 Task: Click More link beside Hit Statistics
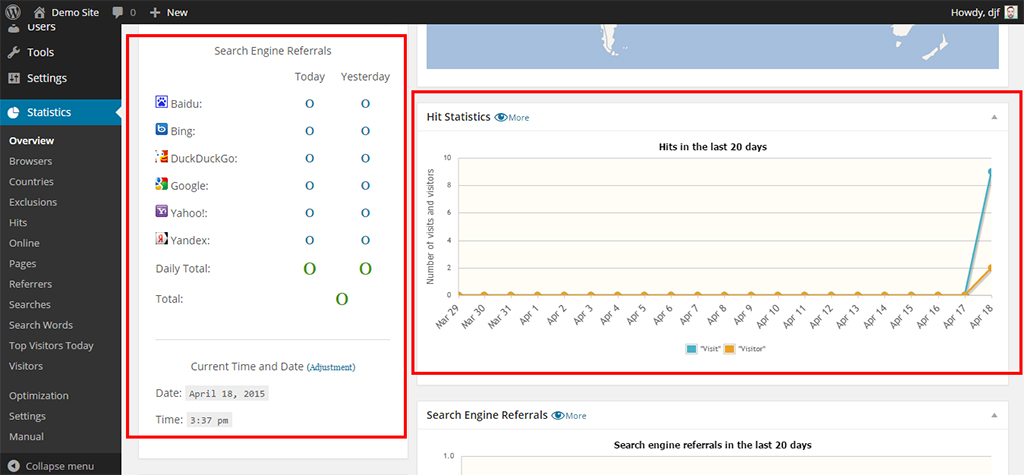(x=519, y=118)
